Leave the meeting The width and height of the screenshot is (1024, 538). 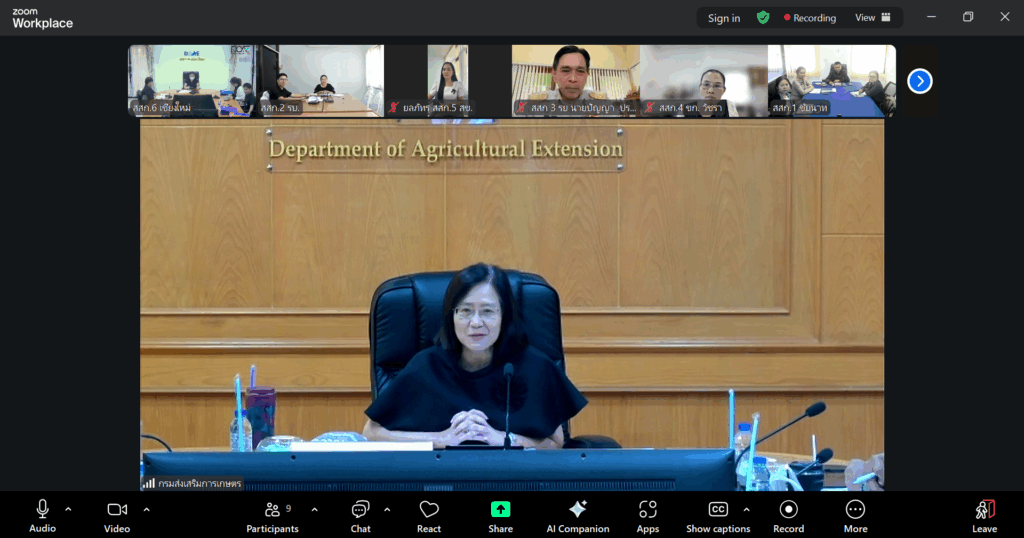[984, 515]
